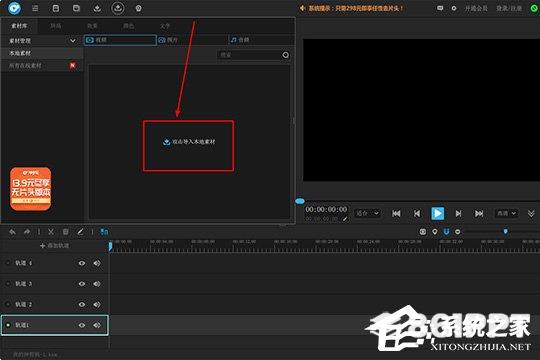540x360 pixels.
Task: Click play in the preview controls
Action: (438, 214)
